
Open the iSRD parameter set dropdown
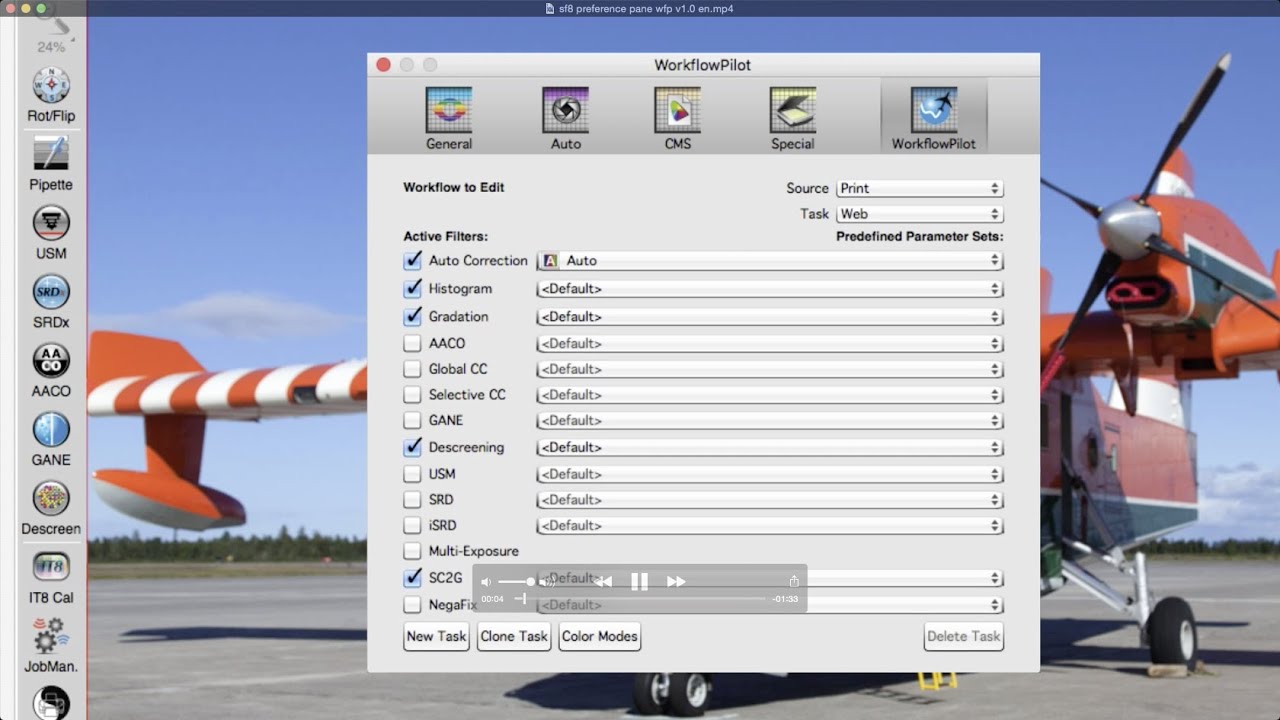770,526
